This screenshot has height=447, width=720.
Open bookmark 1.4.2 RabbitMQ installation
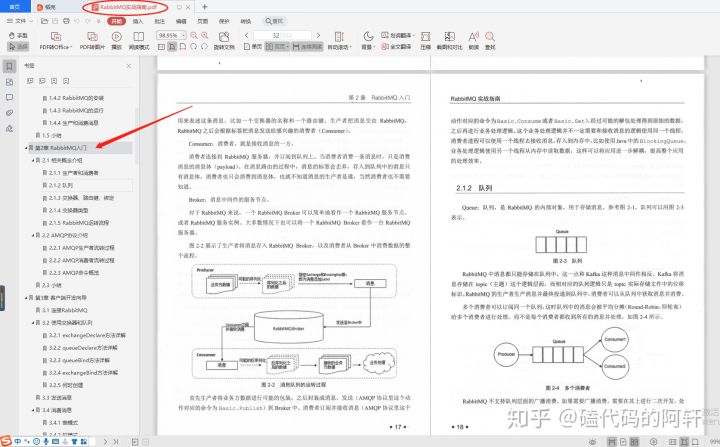pyautogui.click(x=73, y=98)
